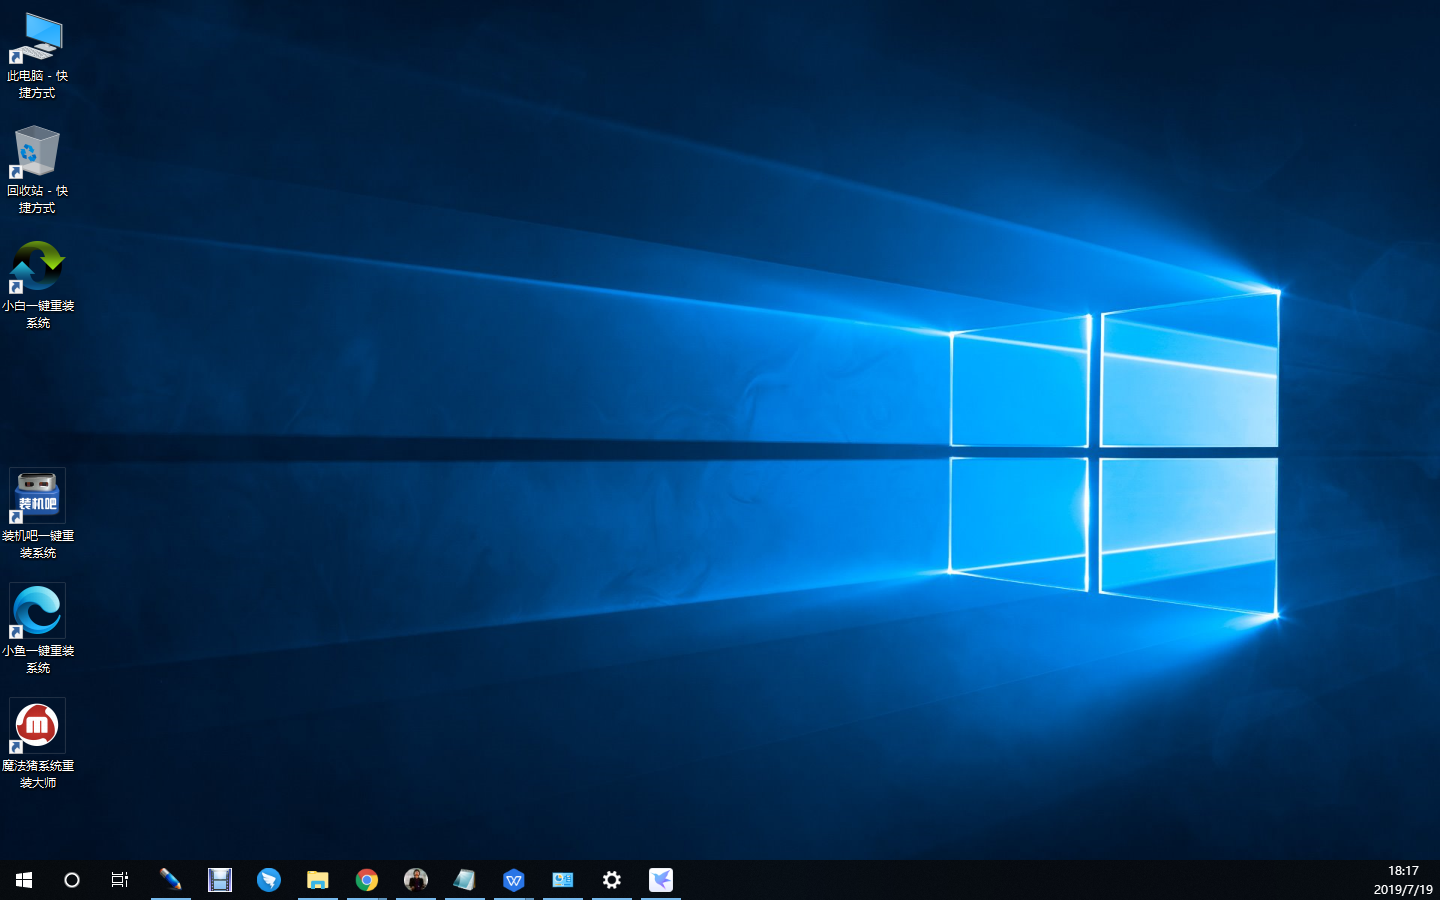This screenshot has width=1440, height=900.
Task: Open the purple bird app in taskbar
Action: [661, 880]
